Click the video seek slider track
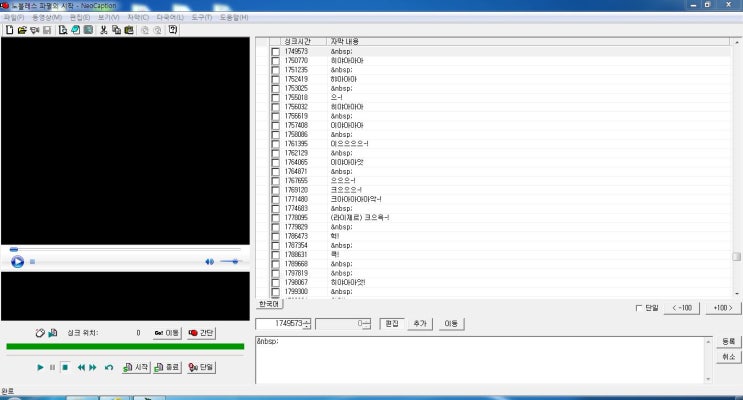 (x=125, y=249)
